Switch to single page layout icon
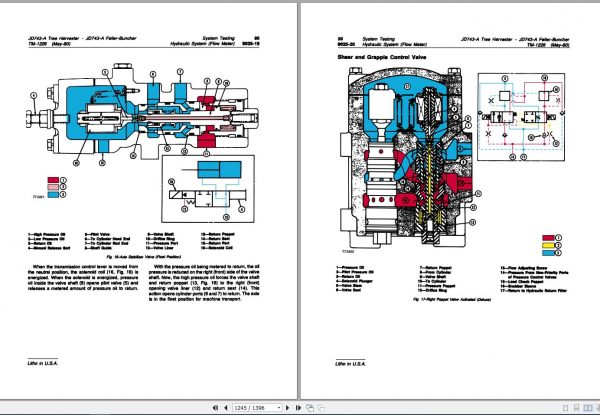The height and width of the screenshot is (415, 600). pyautogui.click(x=566, y=408)
